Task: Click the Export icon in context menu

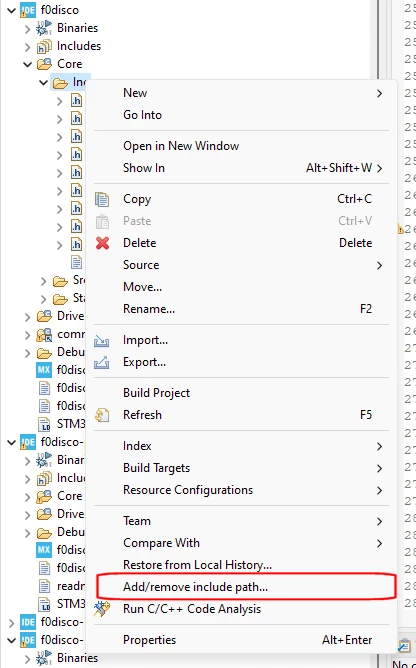Action: click(102, 363)
